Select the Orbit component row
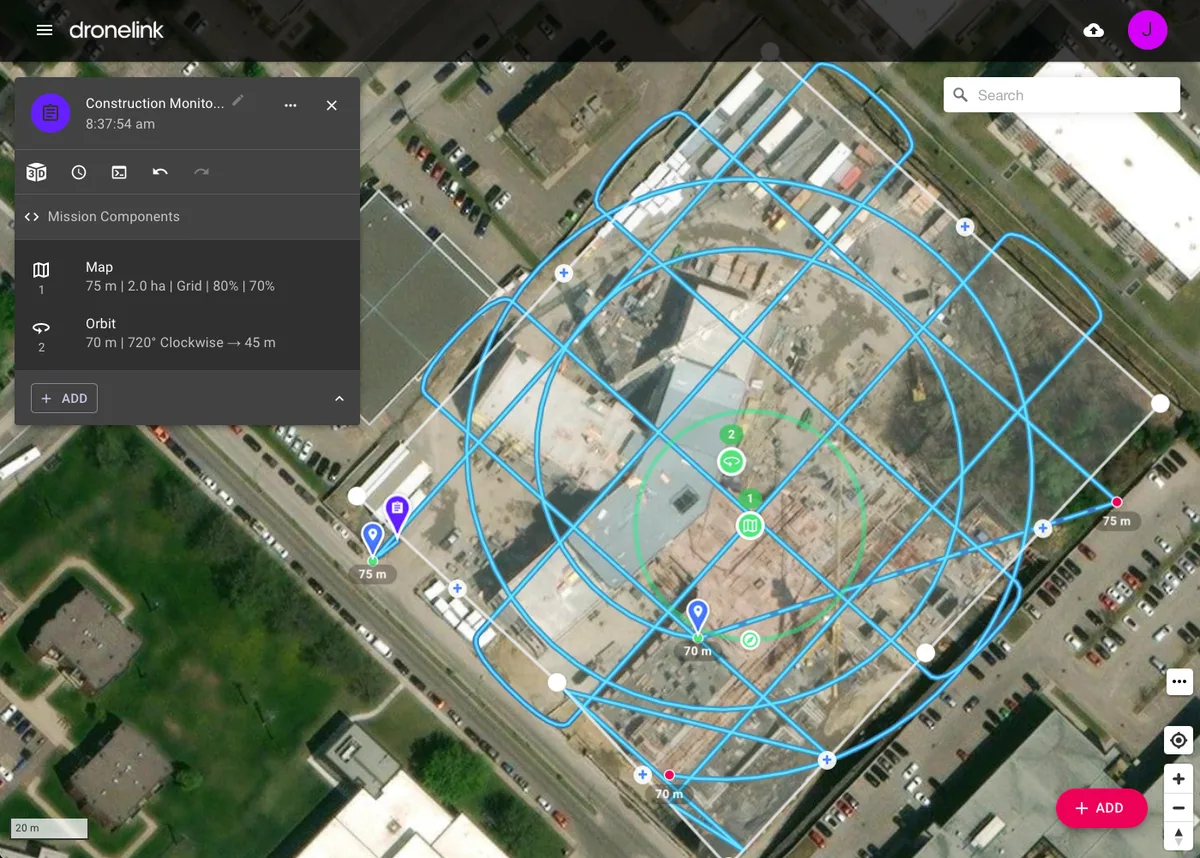1200x858 pixels. point(187,333)
